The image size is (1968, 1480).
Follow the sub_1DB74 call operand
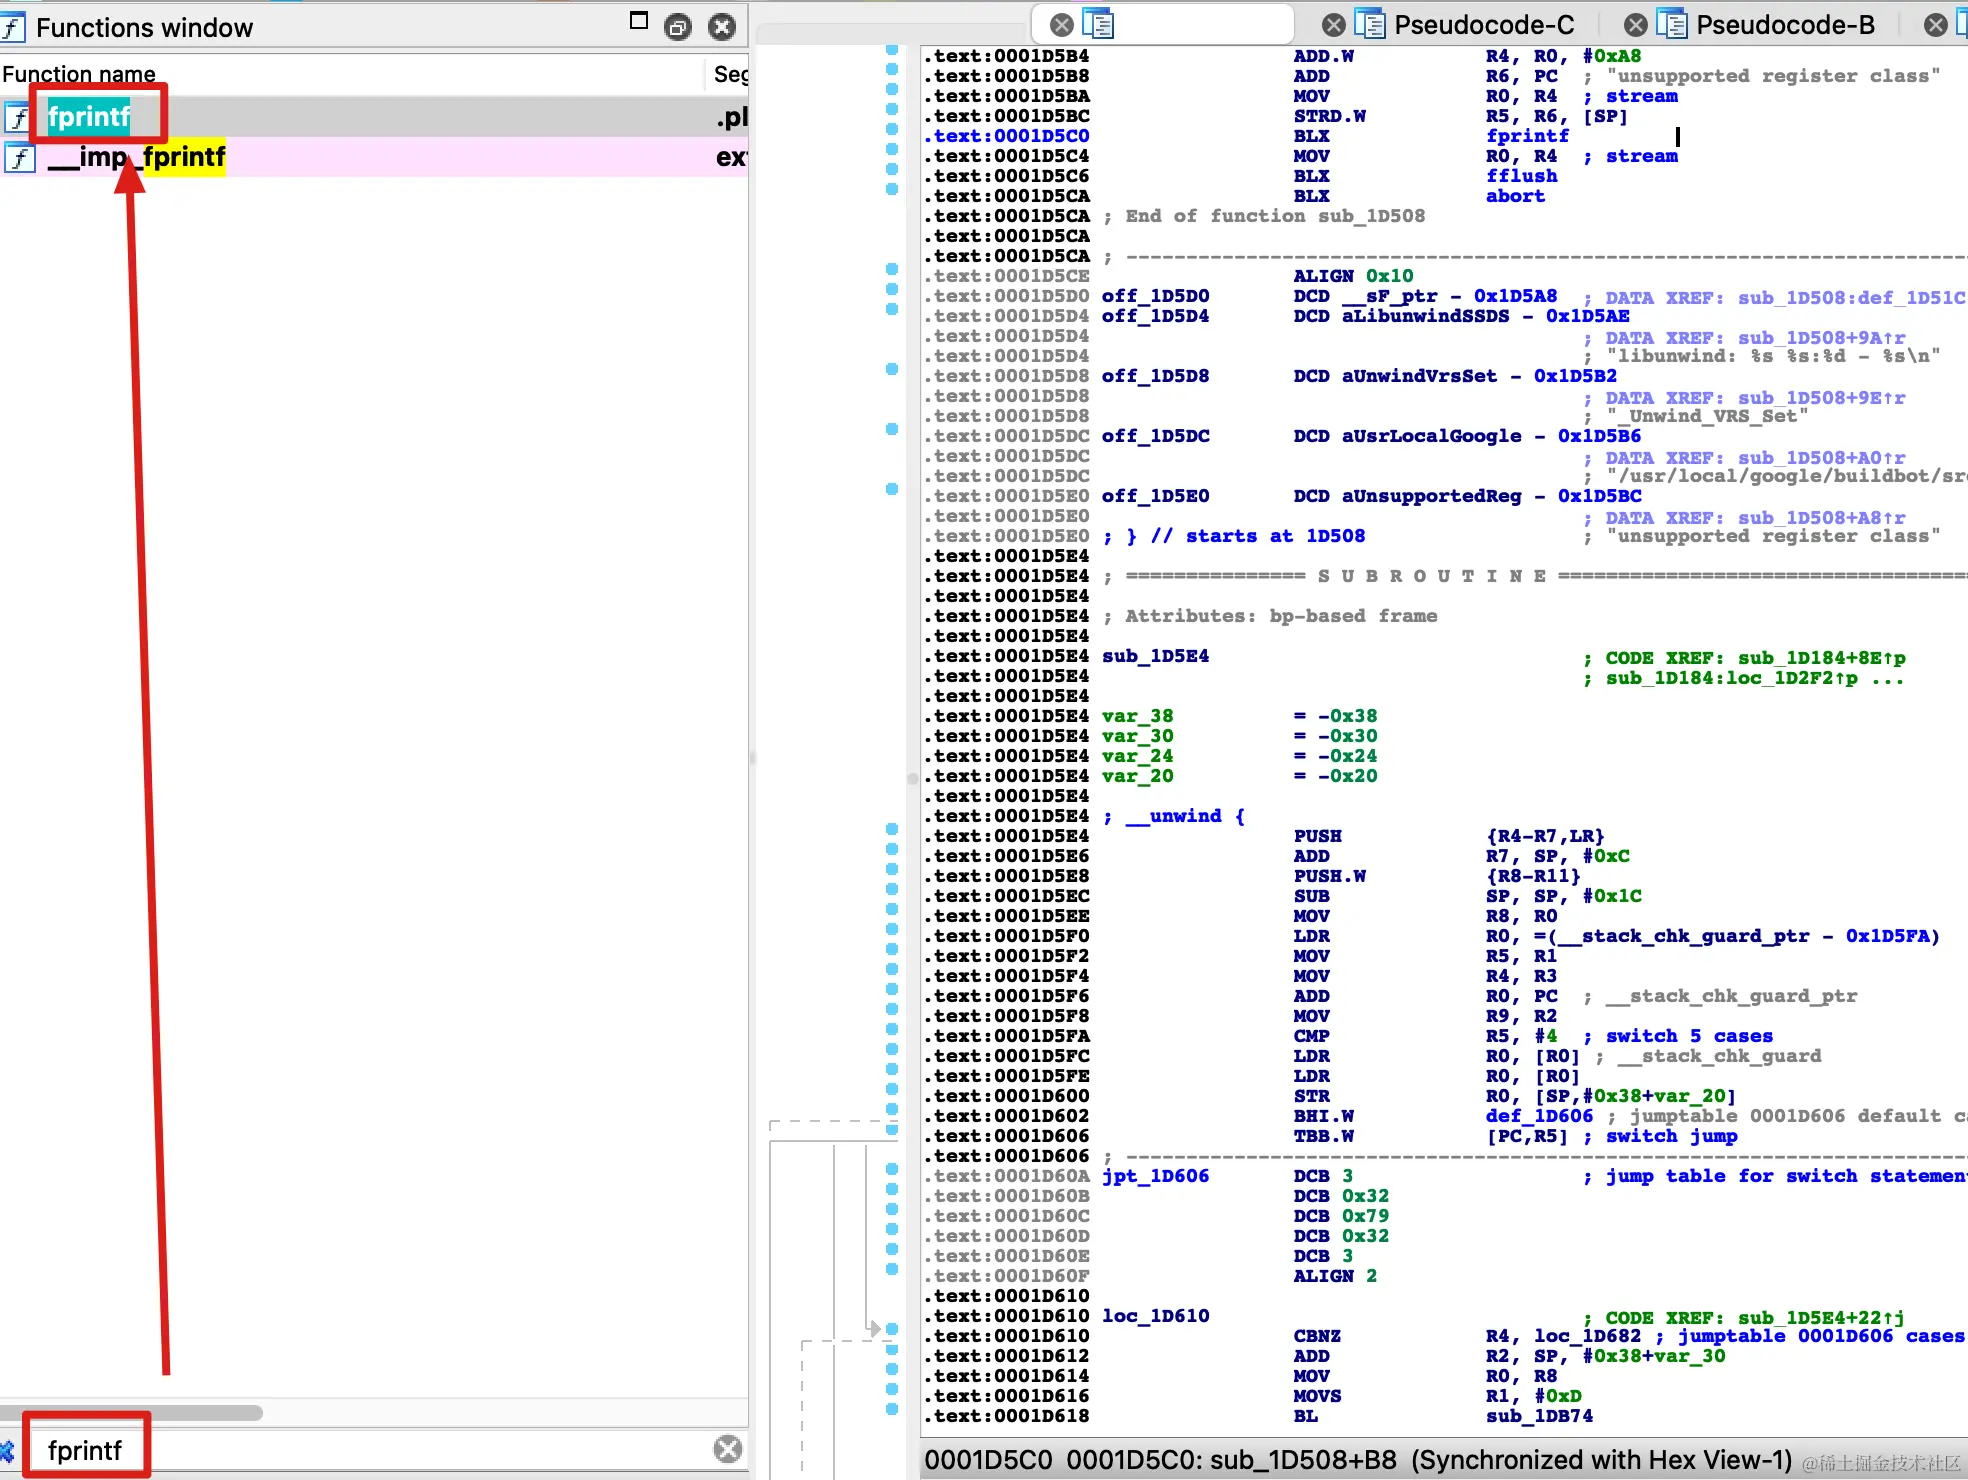coord(1538,1416)
